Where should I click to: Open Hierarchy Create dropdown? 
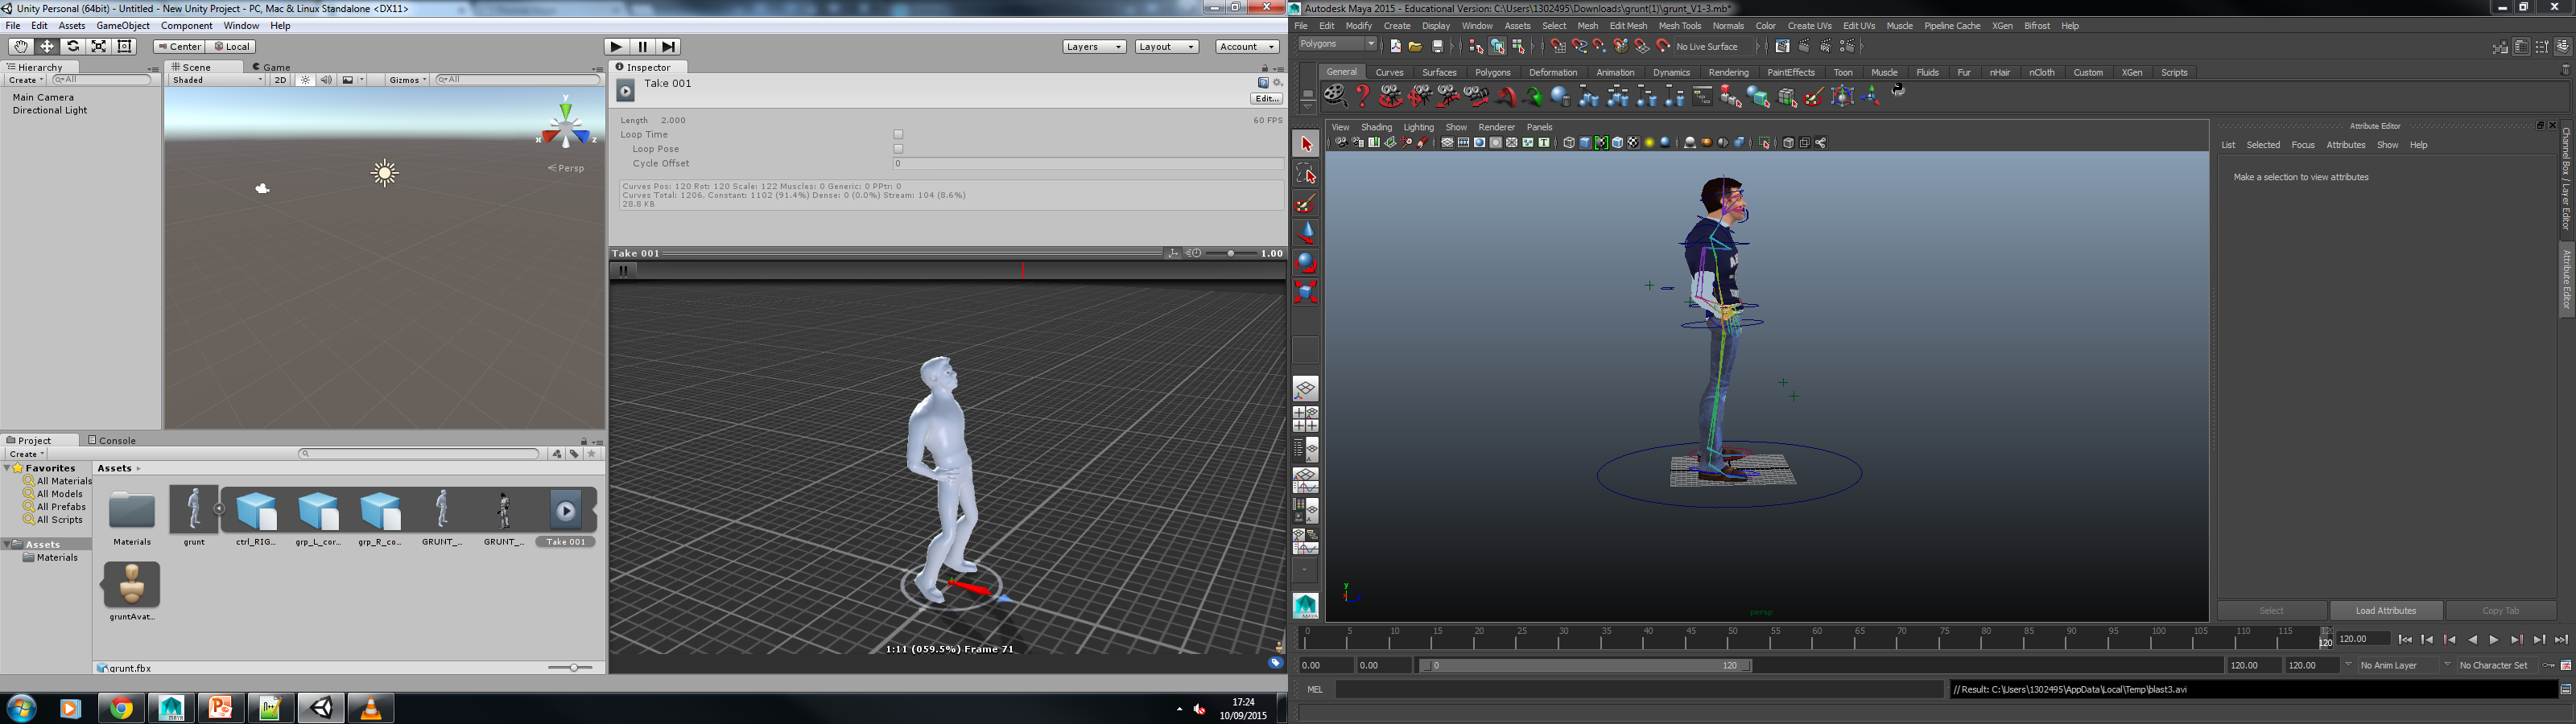pos(26,80)
